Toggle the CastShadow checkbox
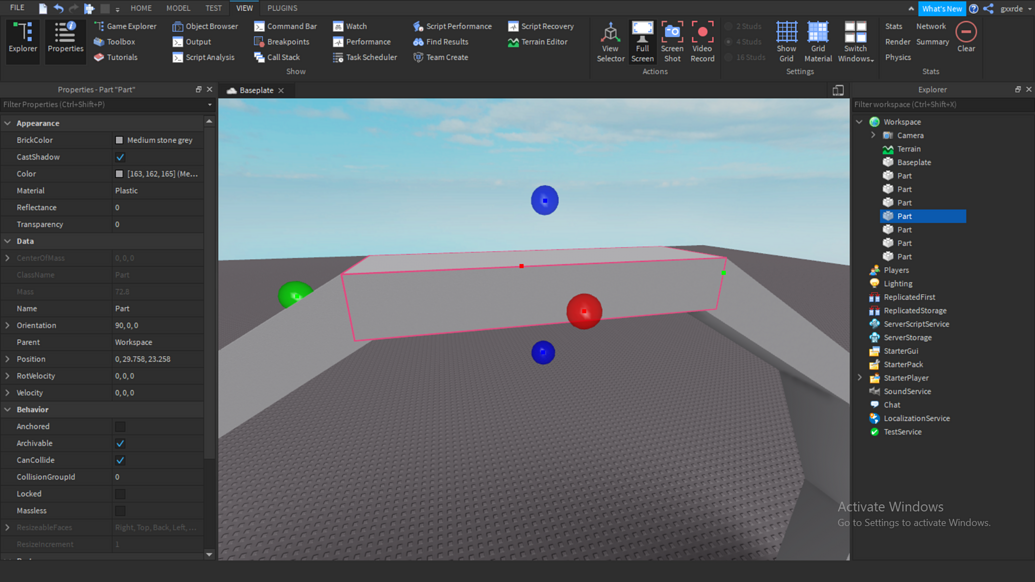The image size is (1035, 582). [x=120, y=157]
